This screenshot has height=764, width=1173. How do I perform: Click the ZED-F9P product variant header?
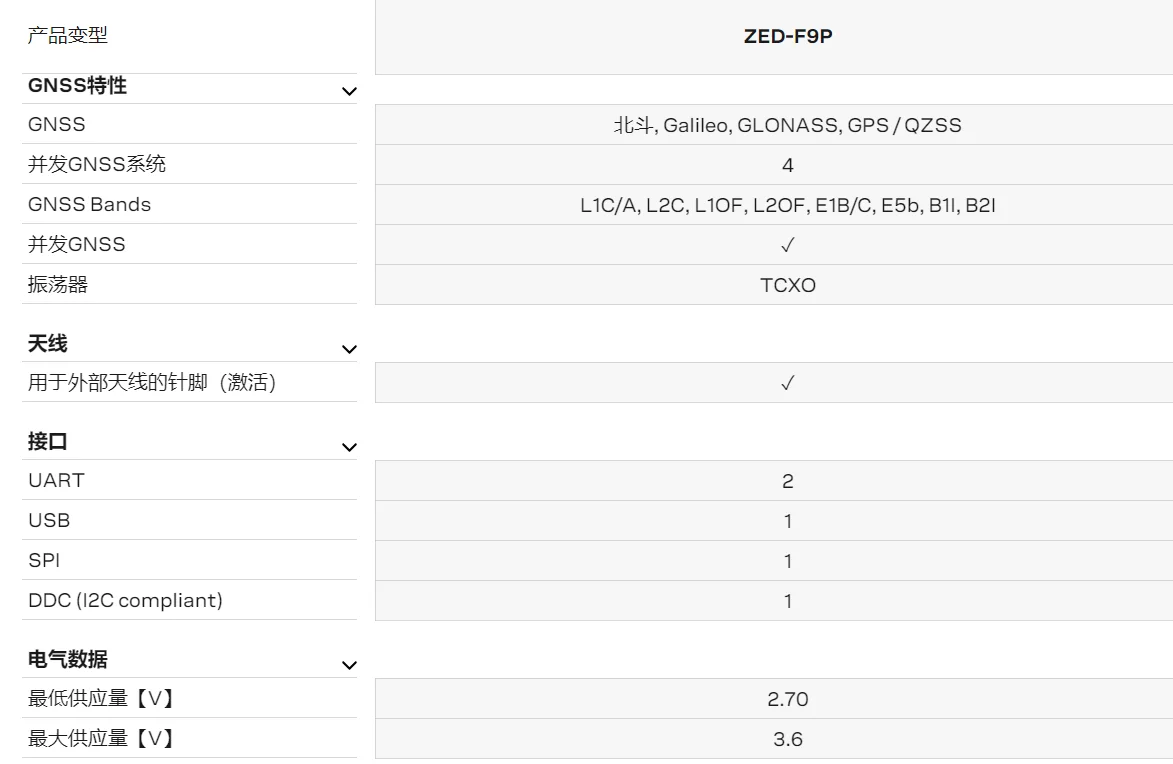click(x=788, y=37)
